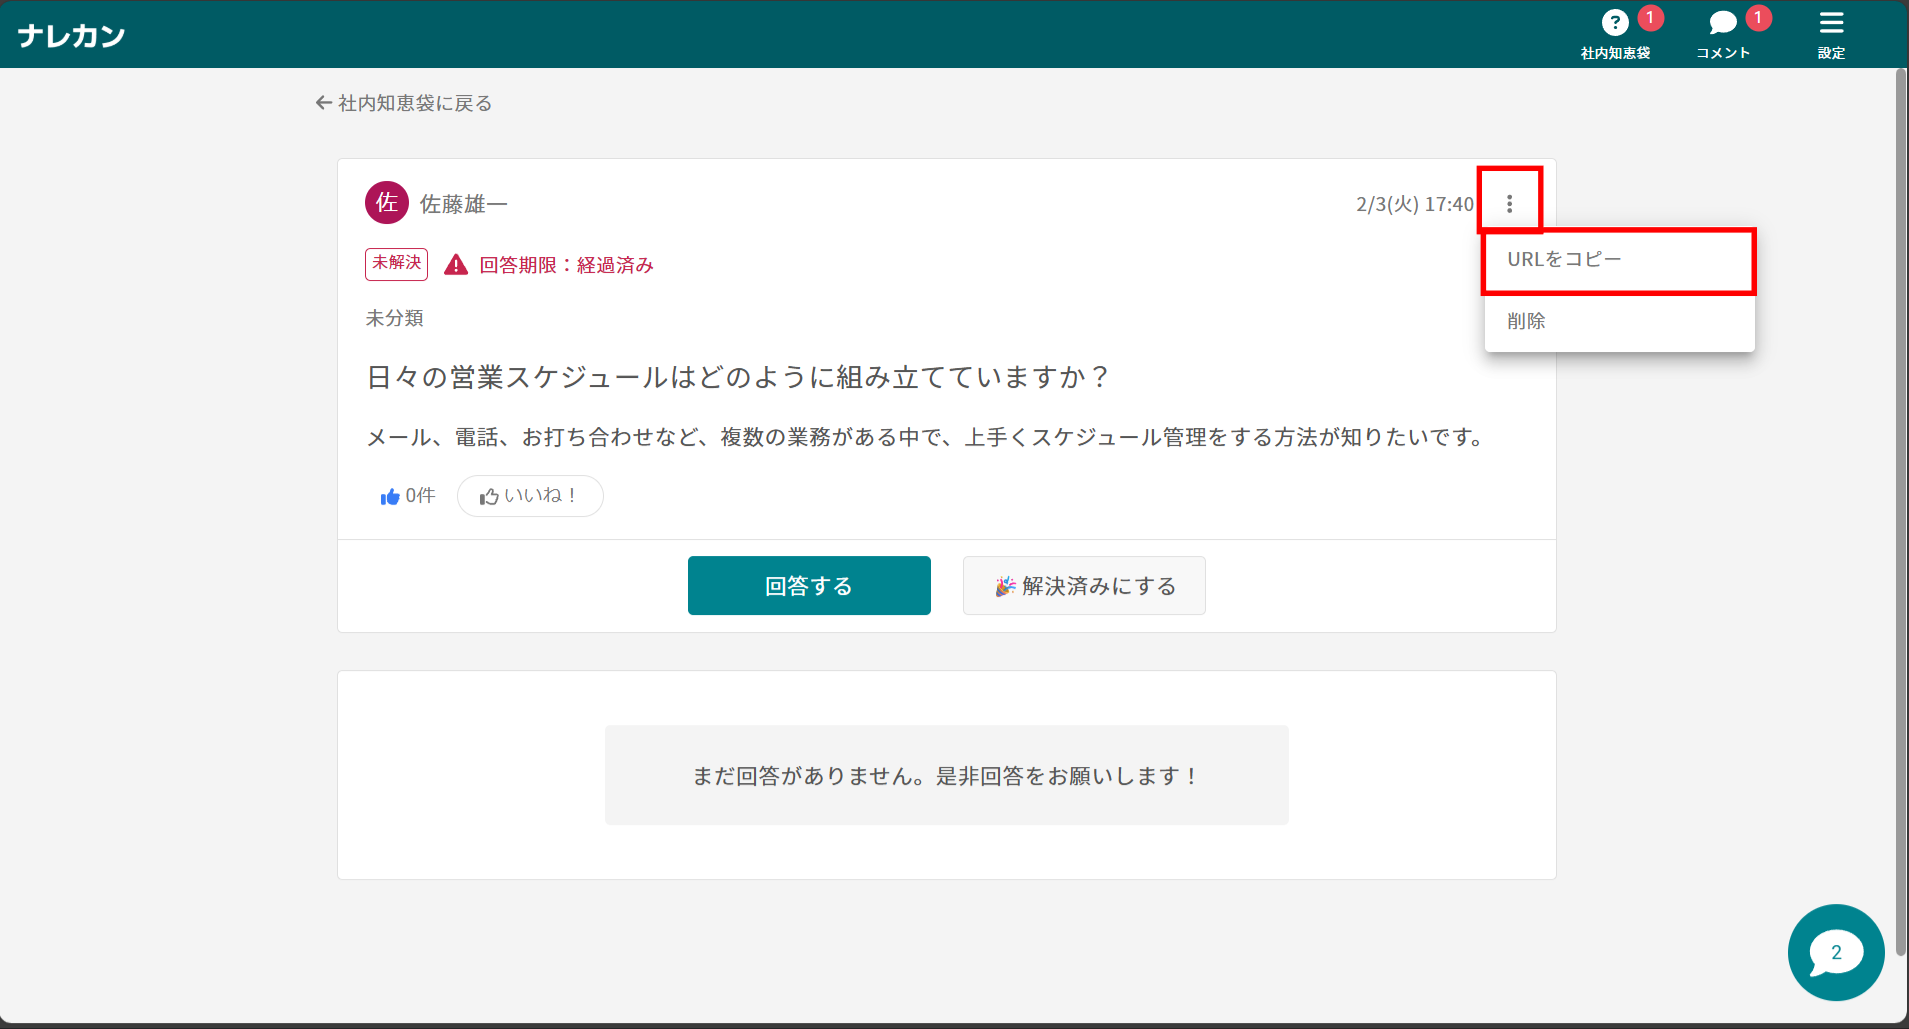Click the celebration emoji on 解決済みにする
The width and height of the screenshot is (1909, 1029).
[1005, 585]
